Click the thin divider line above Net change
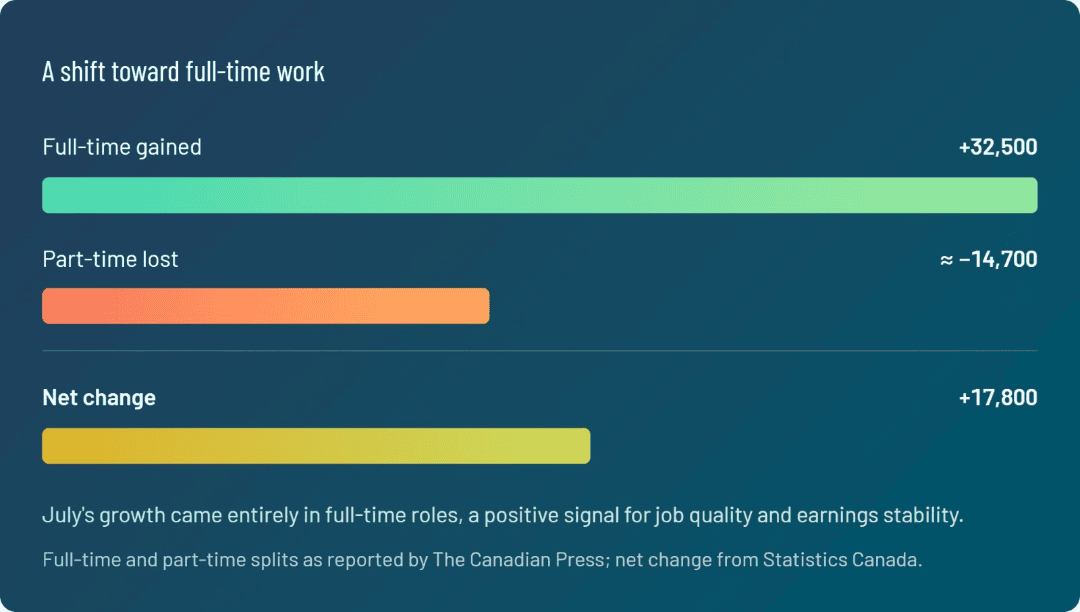Screen dimensions: 1080x612 (540, 350)
